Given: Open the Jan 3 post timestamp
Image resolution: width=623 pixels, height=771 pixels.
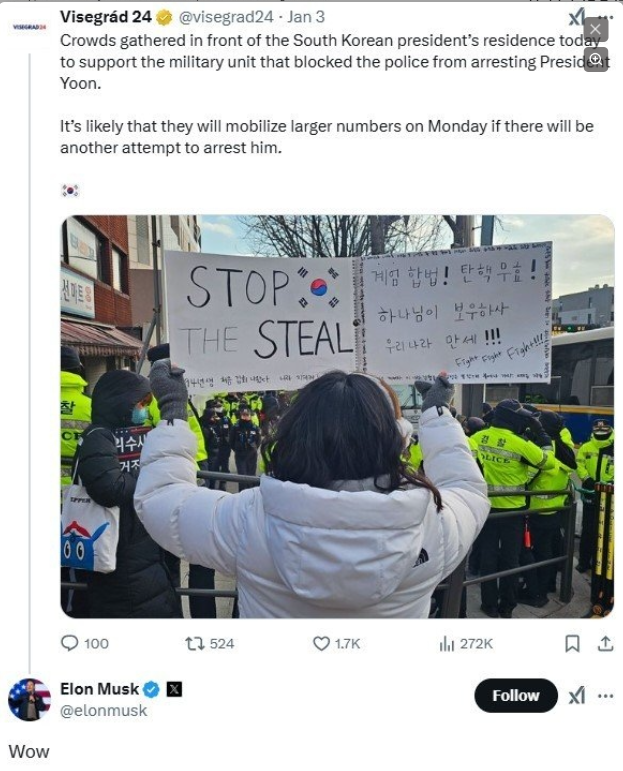Looking at the screenshot, I should [306, 17].
